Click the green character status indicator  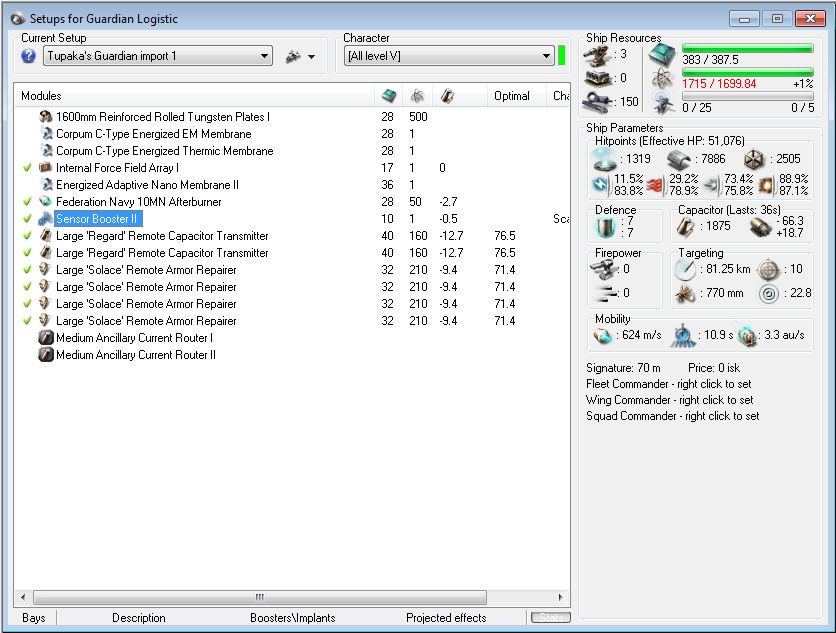click(561, 56)
